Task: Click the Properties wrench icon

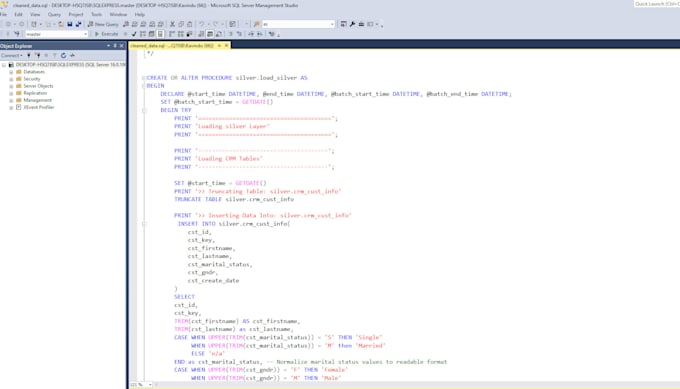Action: [x=352, y=24]
